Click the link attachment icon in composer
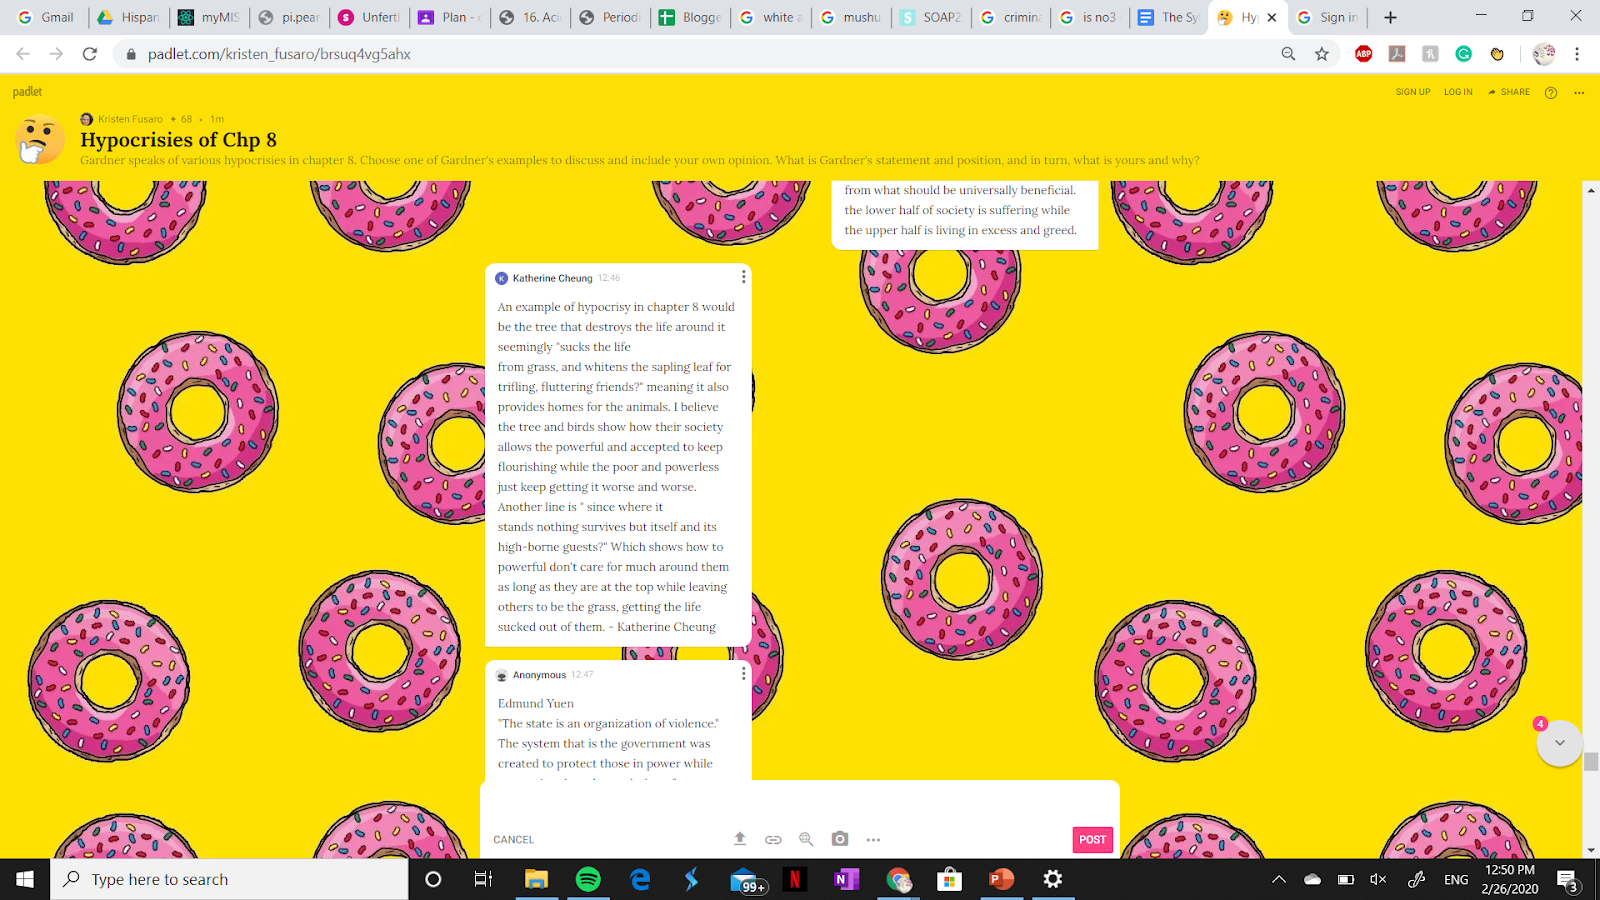This screenshot has width=1600, height=900. (x=773, y=839)
